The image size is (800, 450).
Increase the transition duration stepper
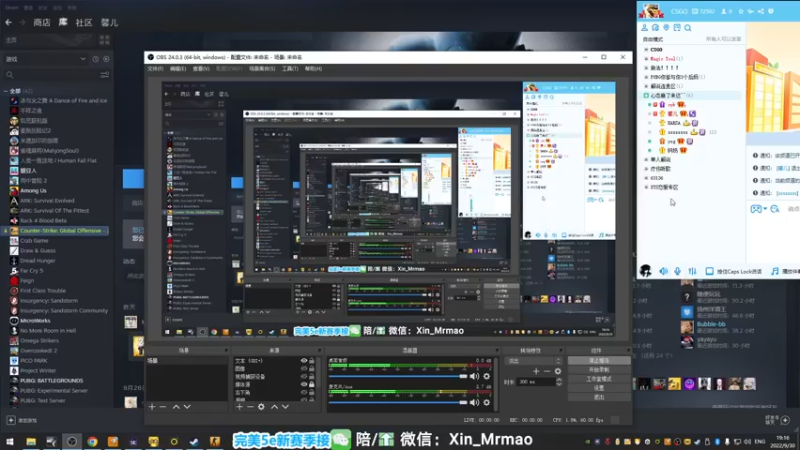559,380
